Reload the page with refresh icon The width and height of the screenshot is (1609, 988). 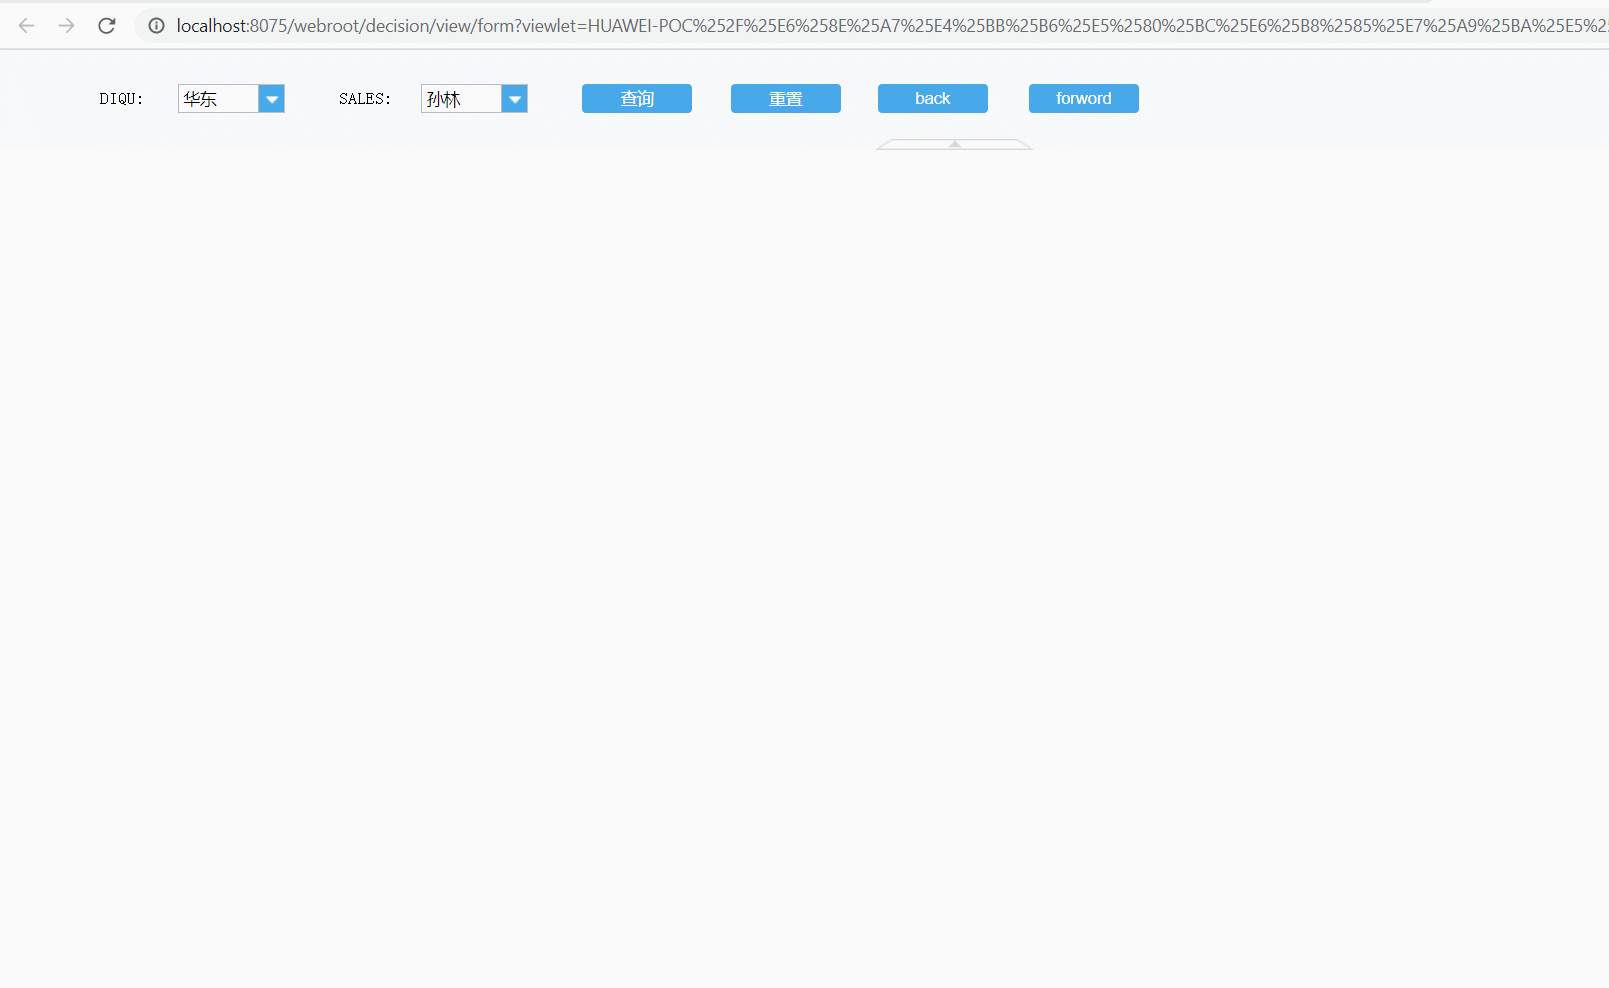pyautogui.click(x=107, y=26)
